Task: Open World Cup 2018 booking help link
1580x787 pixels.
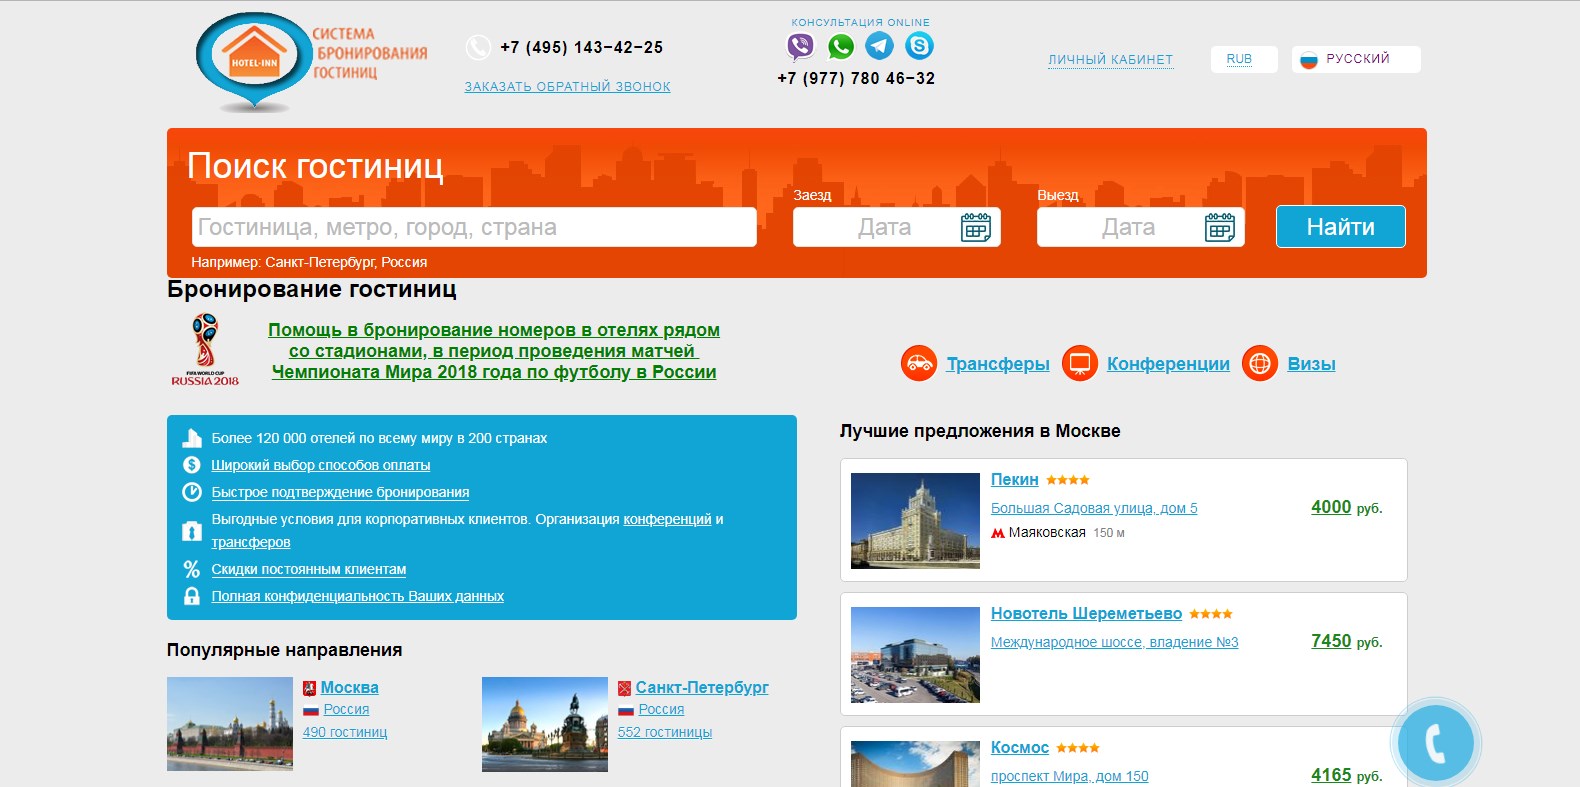Action: 494,351
